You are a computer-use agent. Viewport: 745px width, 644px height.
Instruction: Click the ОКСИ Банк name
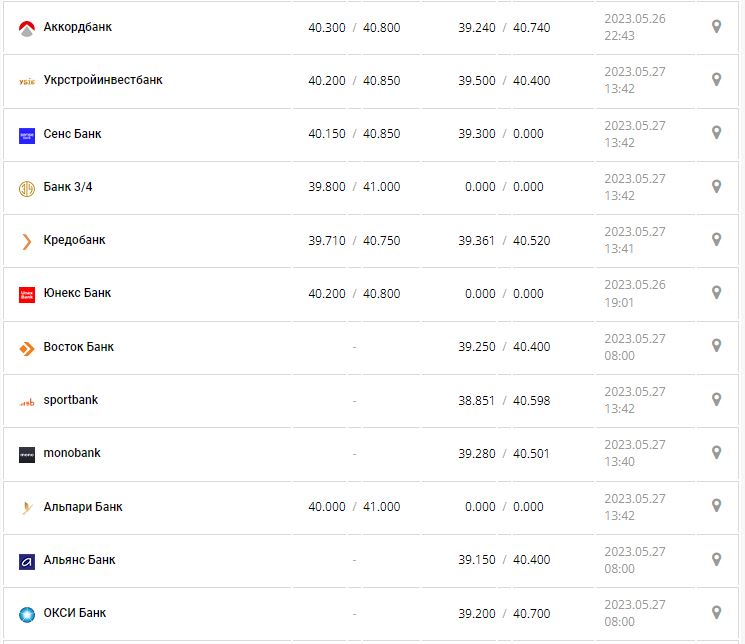pyautogui.click(x=75, y=613)
